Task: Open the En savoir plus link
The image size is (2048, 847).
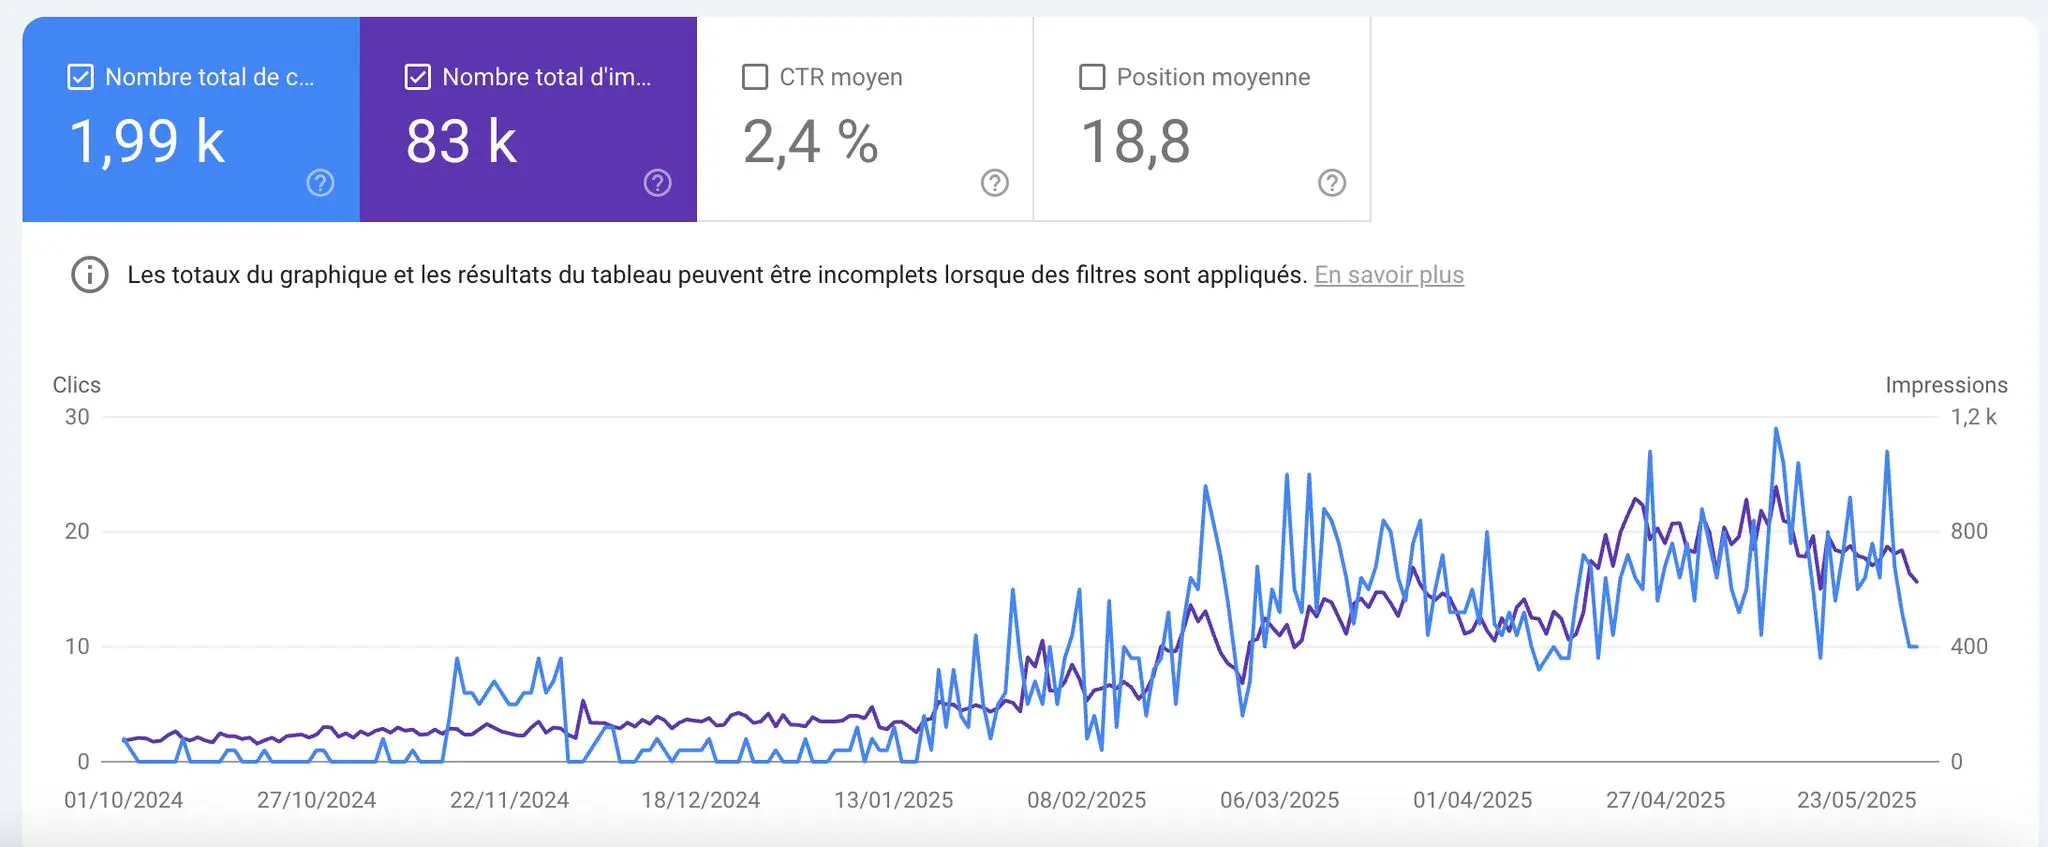Action: pos(1389,274)
